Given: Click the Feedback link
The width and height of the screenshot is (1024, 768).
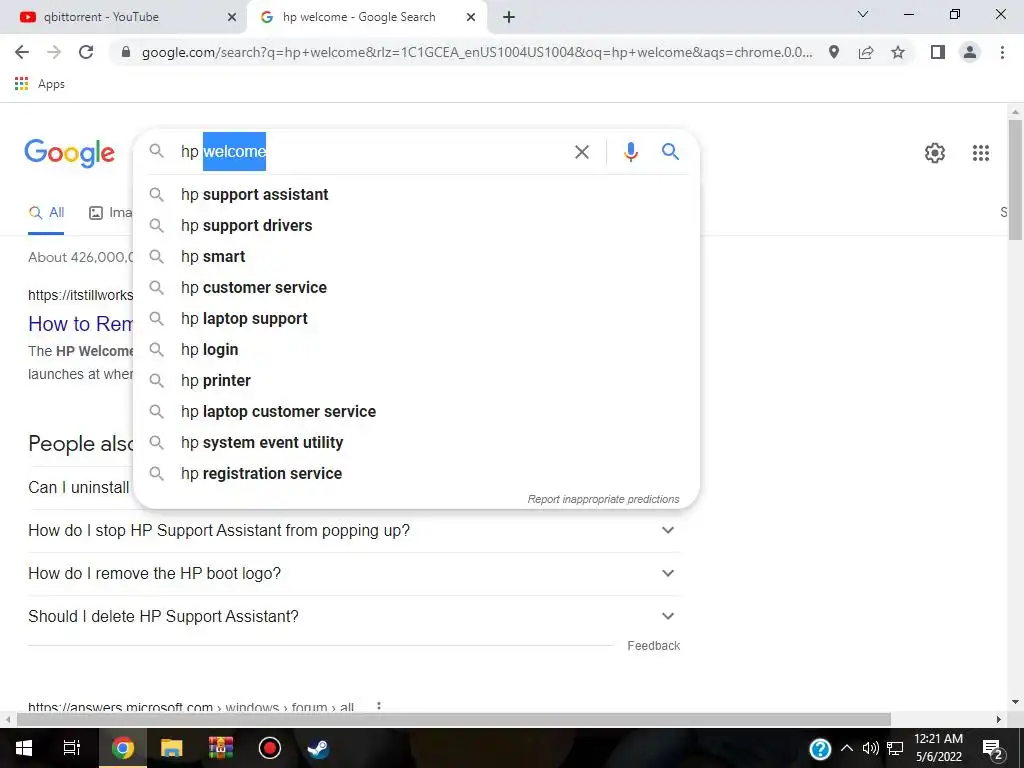Looking at the screenshot, I should [x=654, y=645].
